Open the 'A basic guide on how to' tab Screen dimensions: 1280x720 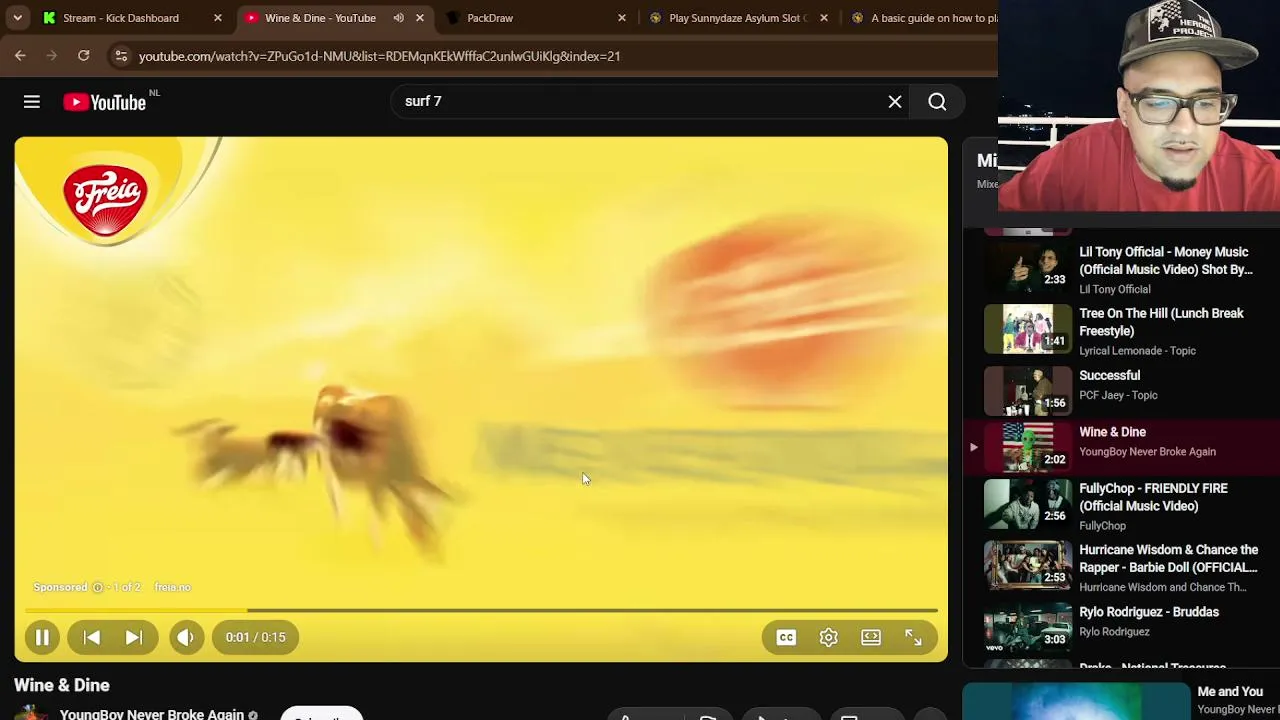click(920, 18)
